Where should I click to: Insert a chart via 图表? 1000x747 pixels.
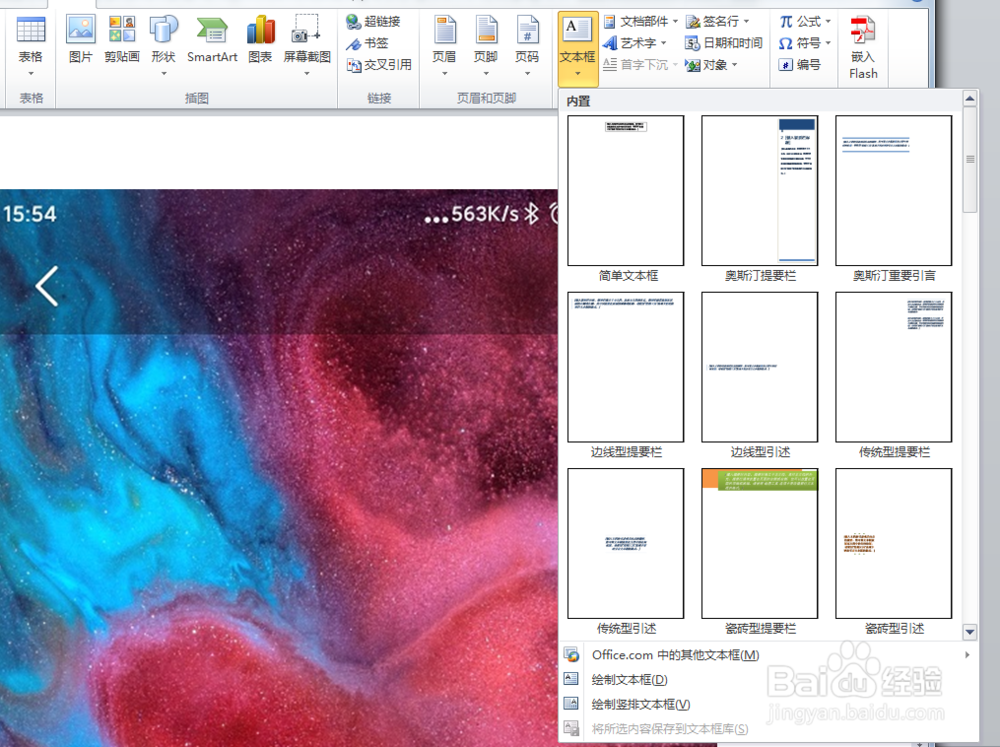260,40
